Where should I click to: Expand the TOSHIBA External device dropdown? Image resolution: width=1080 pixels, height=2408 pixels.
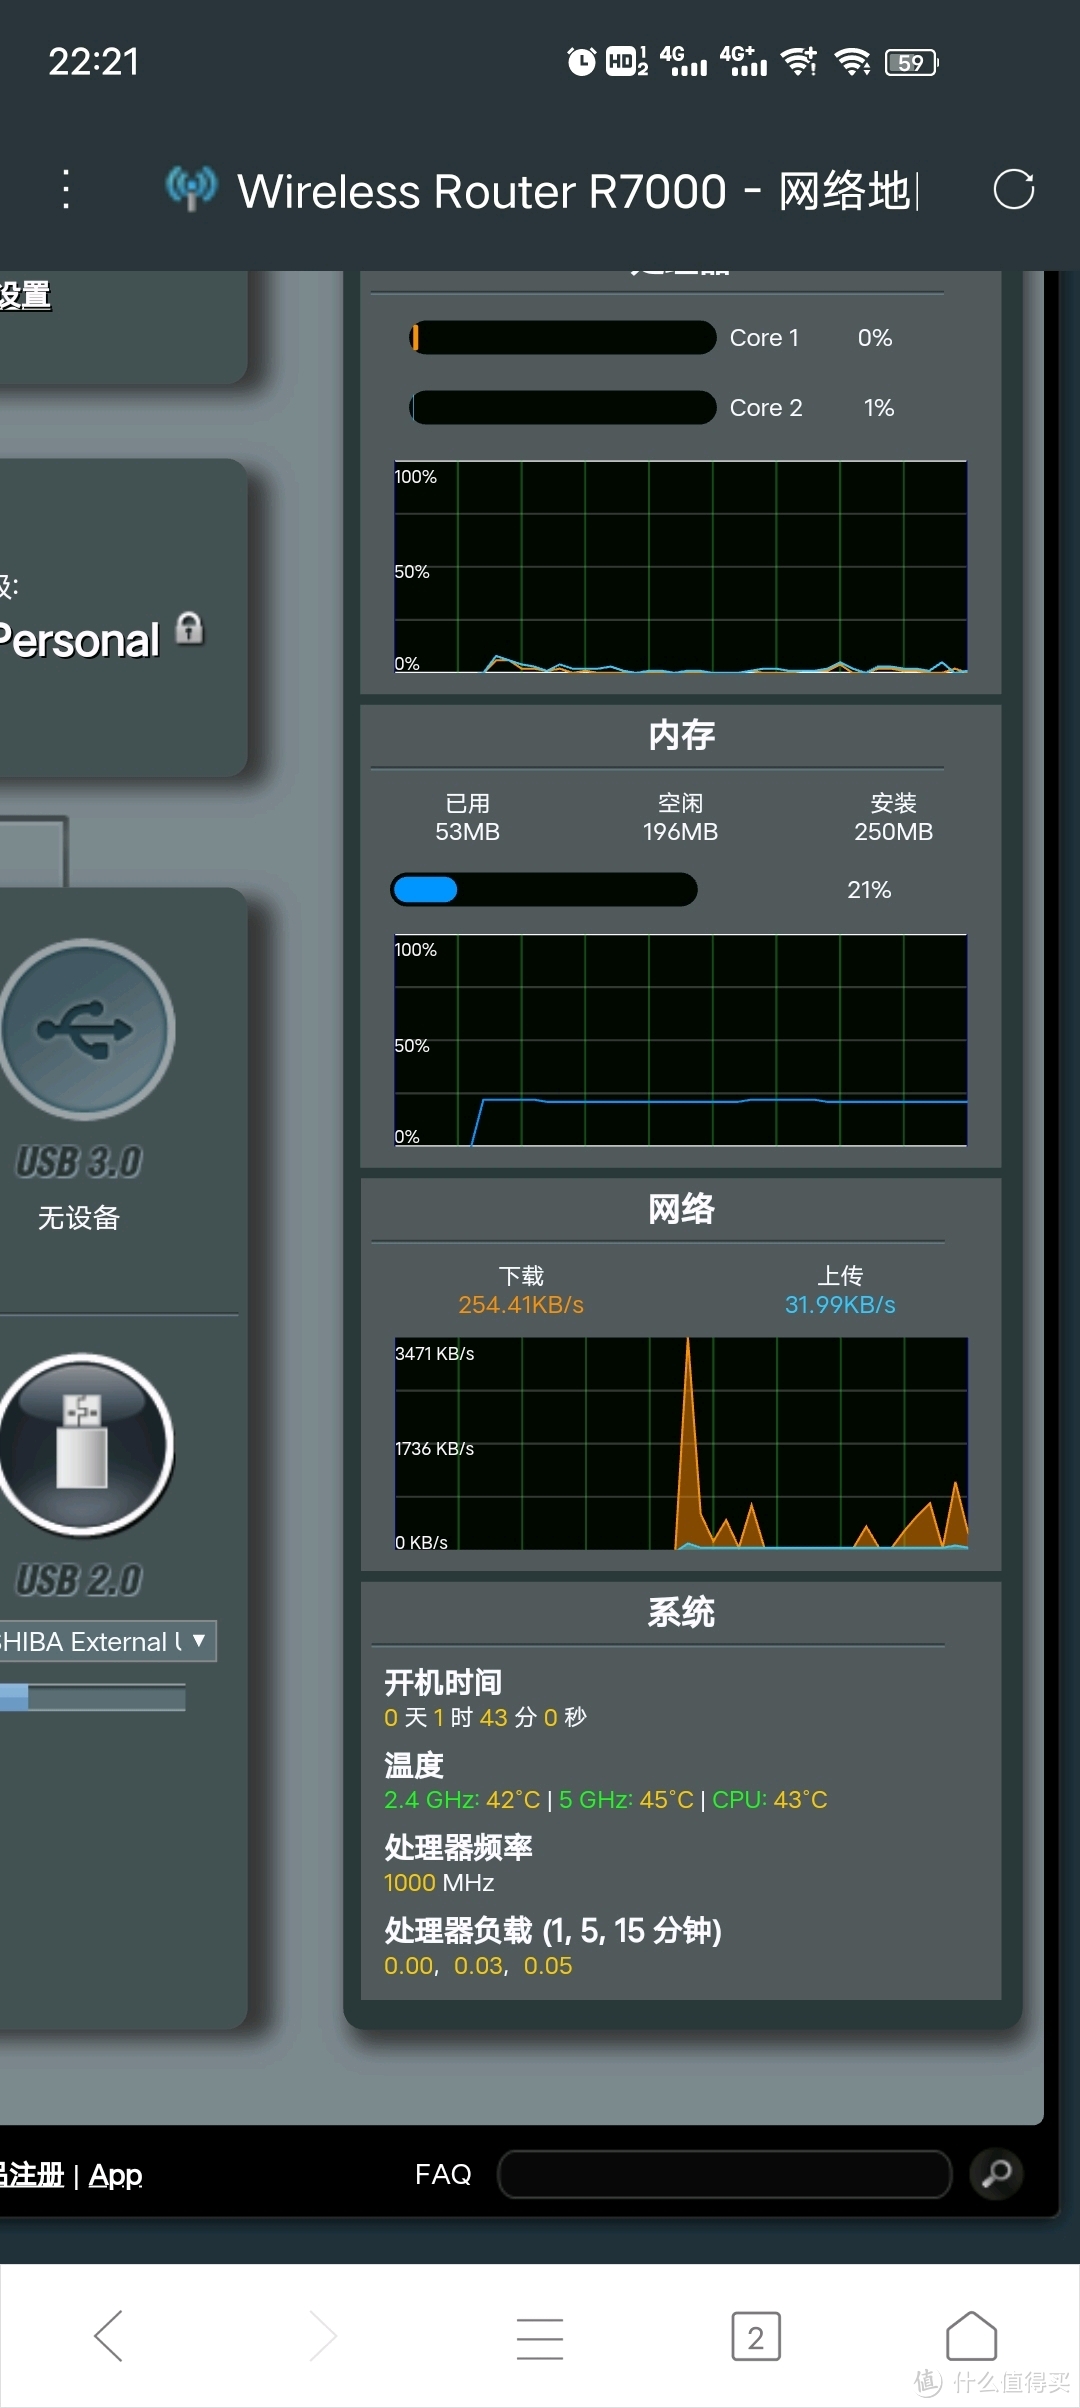pos(108,1641)
